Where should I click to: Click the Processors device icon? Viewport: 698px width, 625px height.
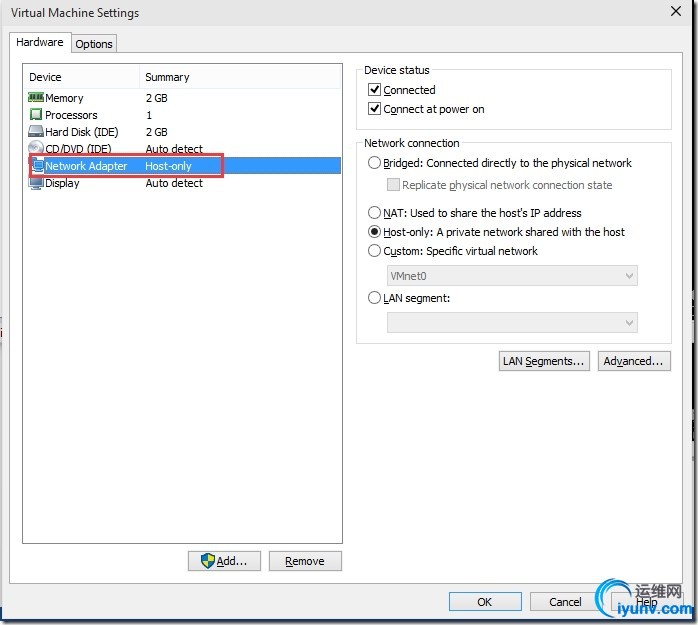(36, 114)
